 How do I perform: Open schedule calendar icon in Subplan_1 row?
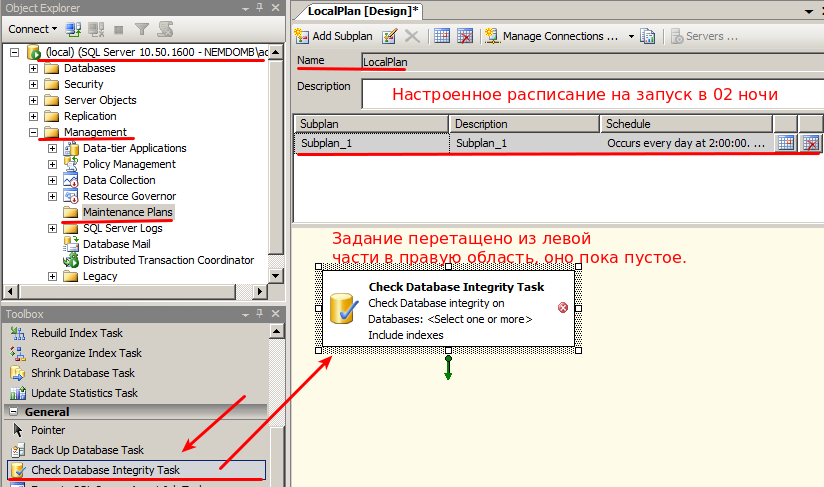(786, 143)
